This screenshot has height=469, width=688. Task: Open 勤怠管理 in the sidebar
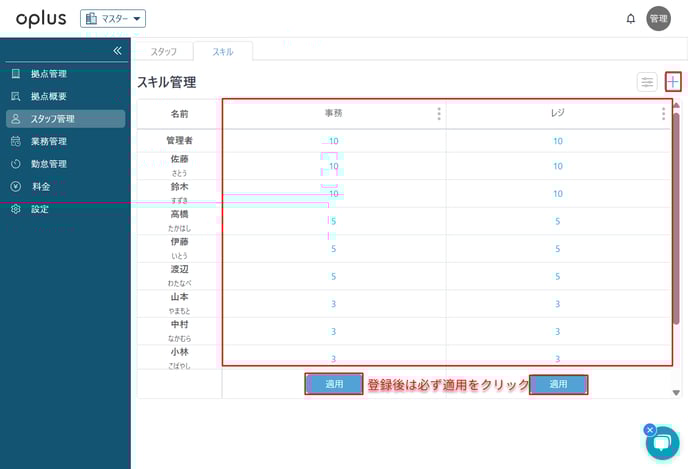tap(48, 164)
